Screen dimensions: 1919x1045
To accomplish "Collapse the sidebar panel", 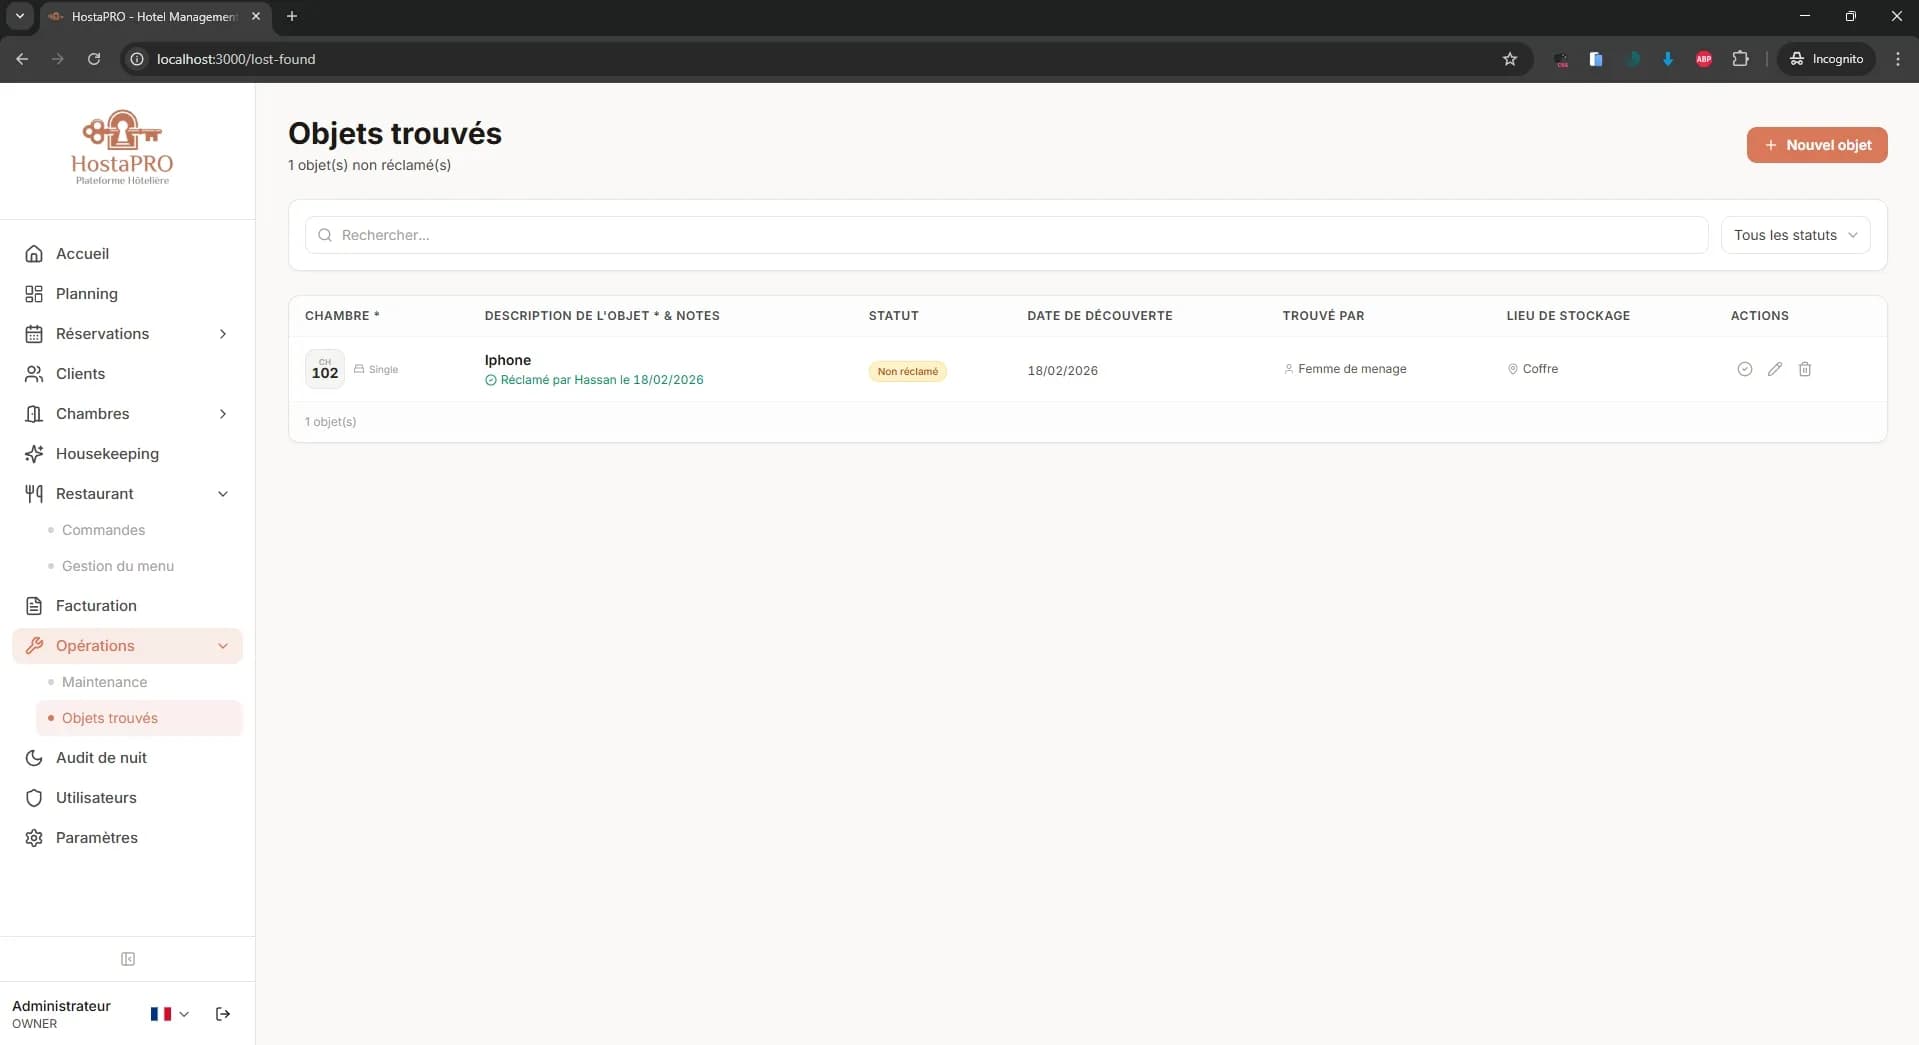I will point(128,959).
